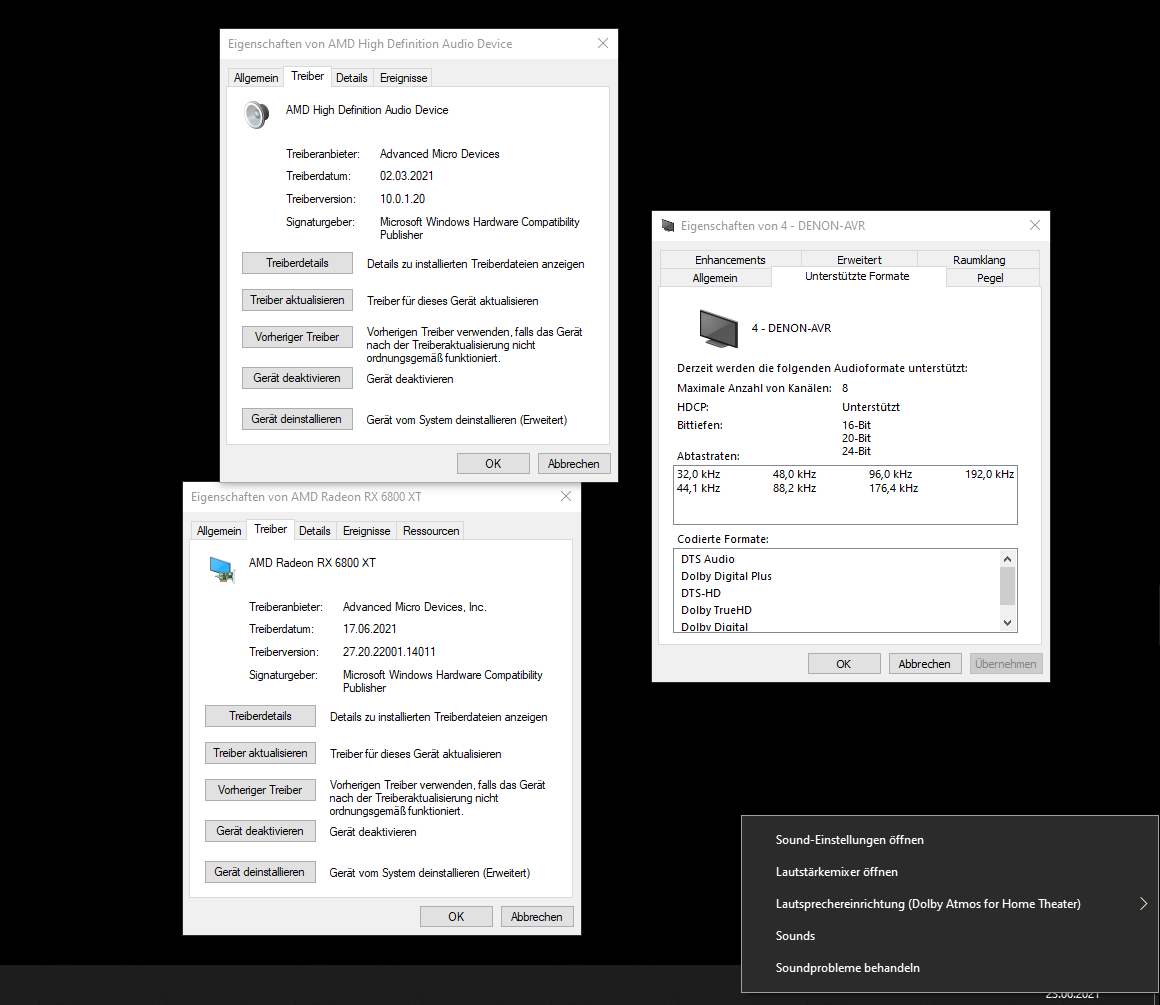Click Treiber aktualisieren in Radeon RX 6800 XT window
Screen dimensions: 1160x1005
260,753
